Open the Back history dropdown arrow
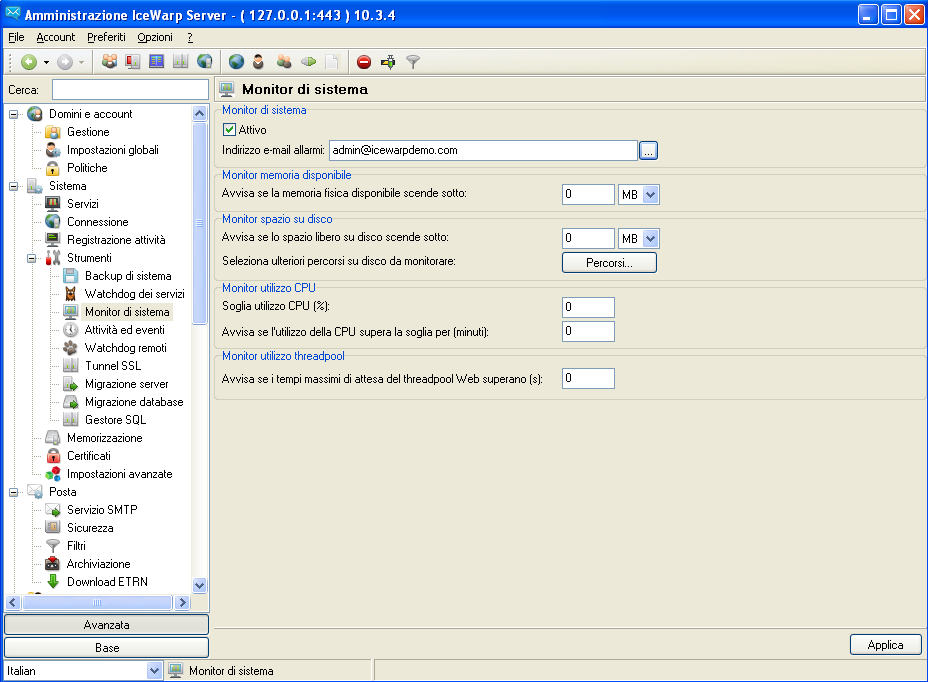The width and height of the screenshot is (928, 682). point(46,62)
